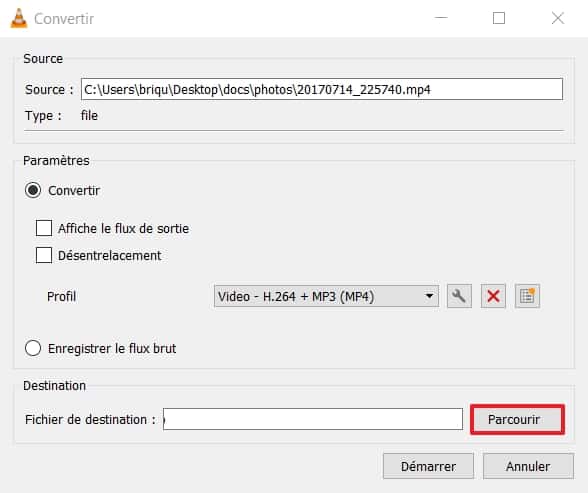
Task: Enable Affiche le flux de sortie checkbox
Action: (x=44, y=228)
